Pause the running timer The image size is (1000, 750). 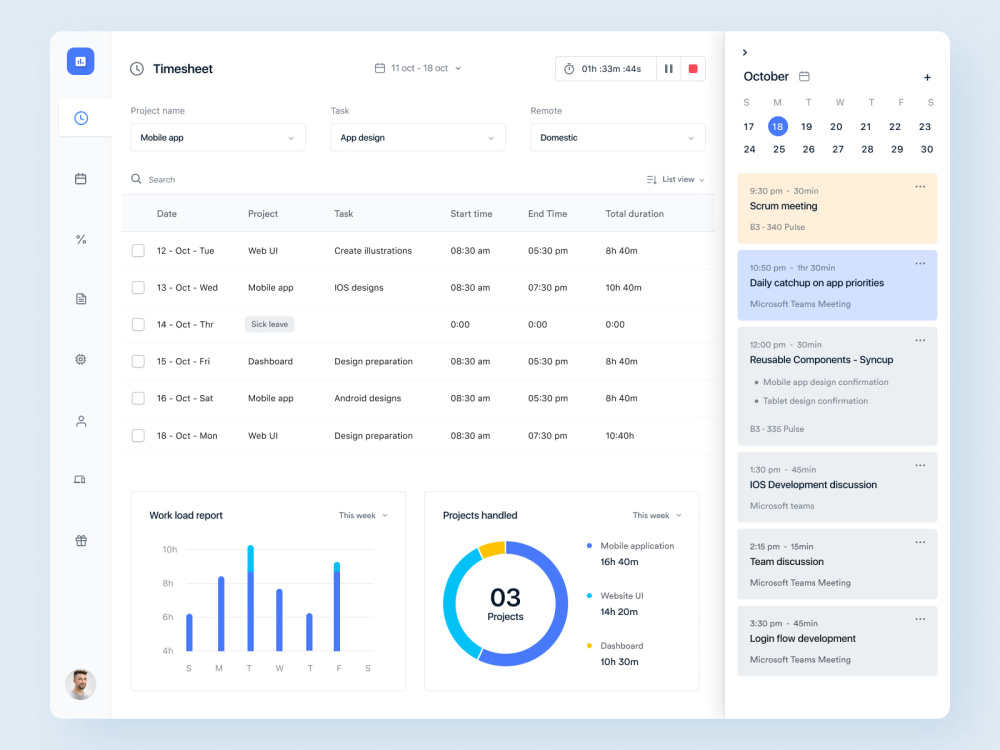(x=668, y=69)
